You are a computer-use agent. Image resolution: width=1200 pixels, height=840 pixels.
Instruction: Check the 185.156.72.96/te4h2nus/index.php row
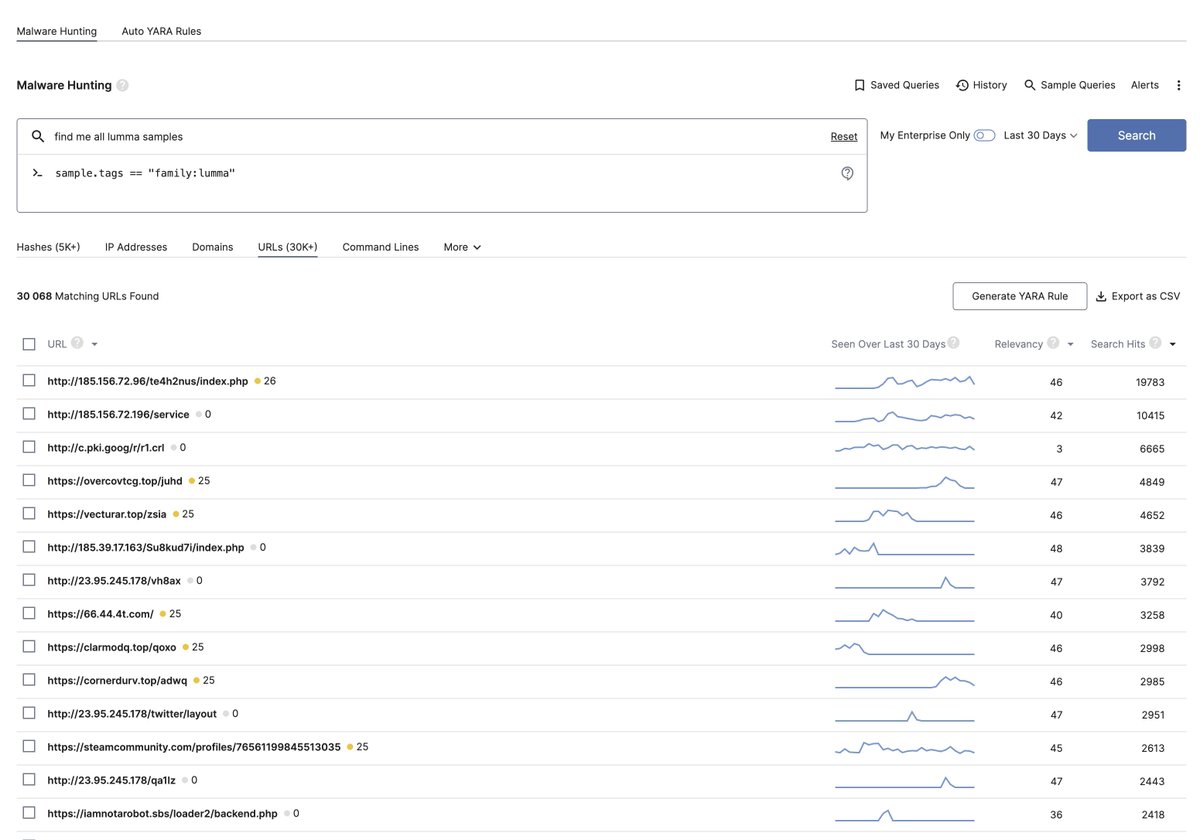tap(29, 380)
